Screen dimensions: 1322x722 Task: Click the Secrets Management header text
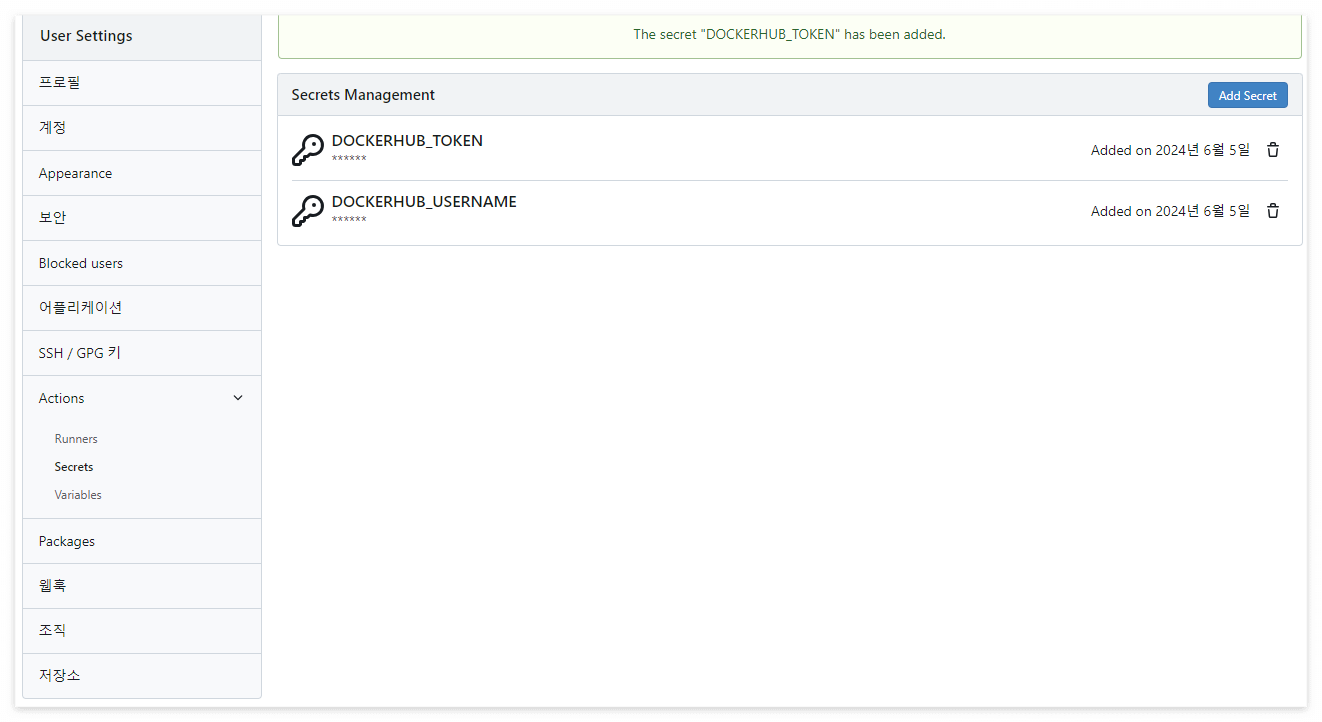[363, 95]
